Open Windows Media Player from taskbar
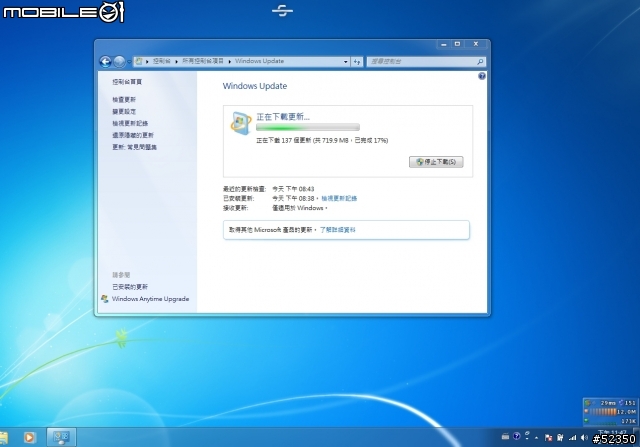640x447 pixels. point(29,437)
